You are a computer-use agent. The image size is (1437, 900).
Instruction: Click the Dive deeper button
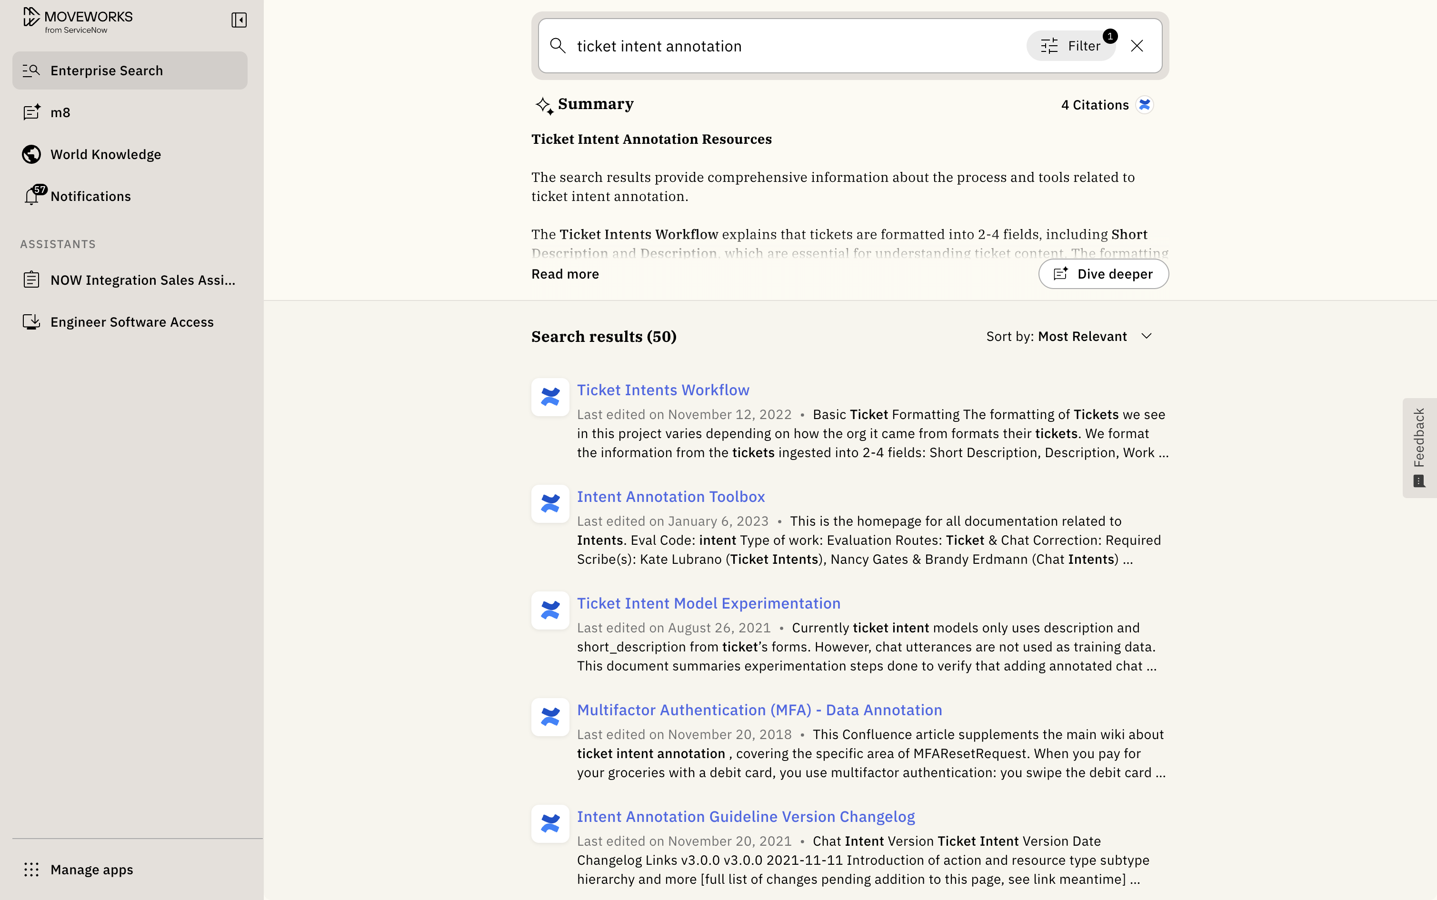point(1103,273)
